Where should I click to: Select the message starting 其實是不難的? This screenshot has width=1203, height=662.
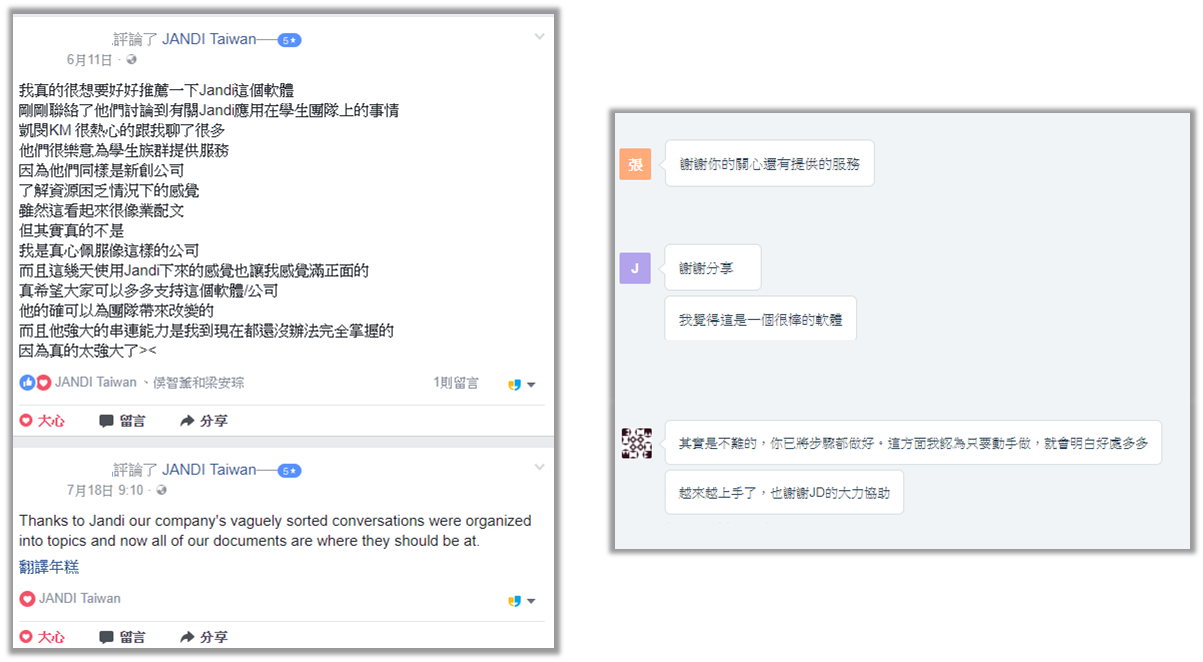pyautogui.click(x=913, y=442)
